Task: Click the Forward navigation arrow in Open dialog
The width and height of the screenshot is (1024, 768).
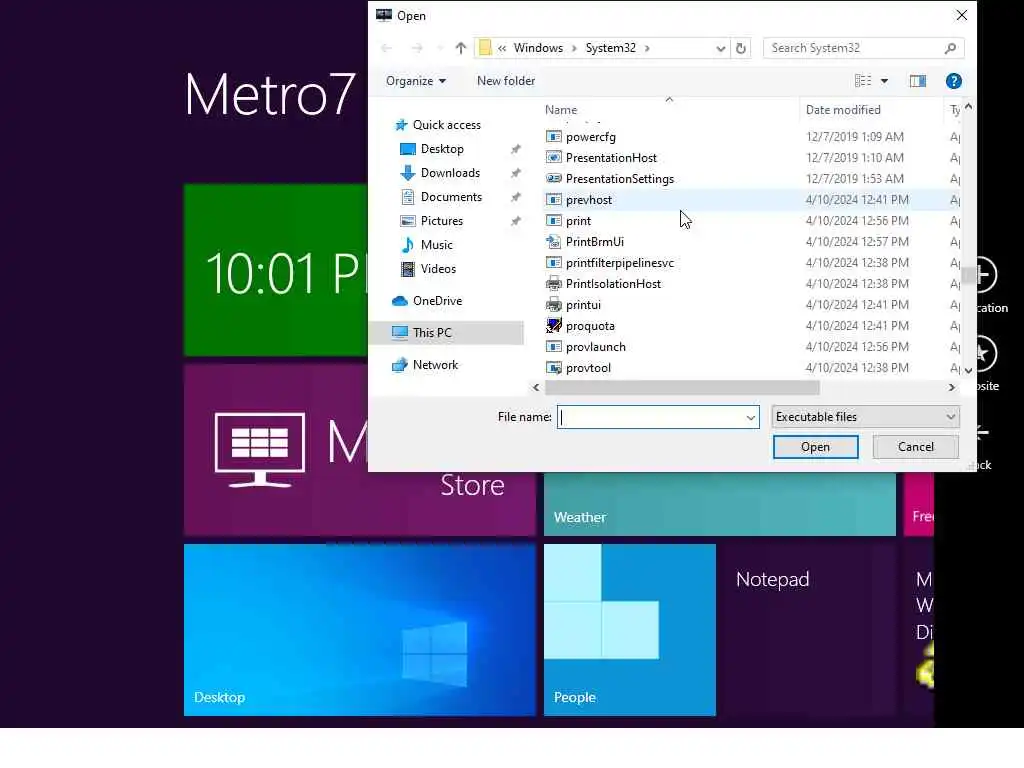Action: point(417,48)
